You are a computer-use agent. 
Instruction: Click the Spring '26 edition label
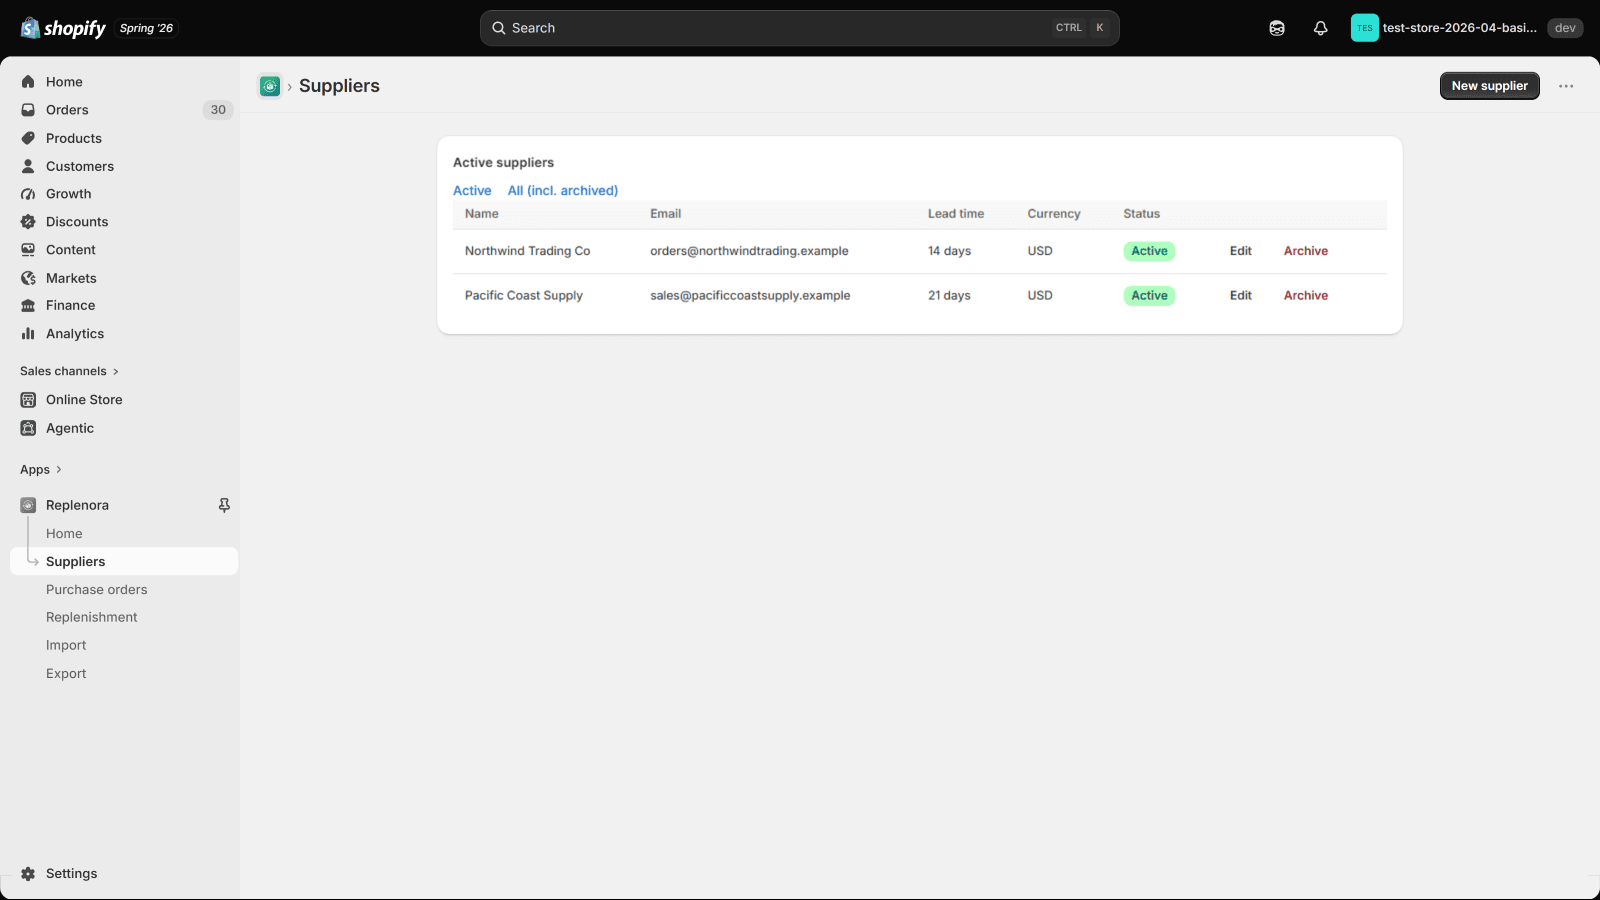(x=146, y=28)
